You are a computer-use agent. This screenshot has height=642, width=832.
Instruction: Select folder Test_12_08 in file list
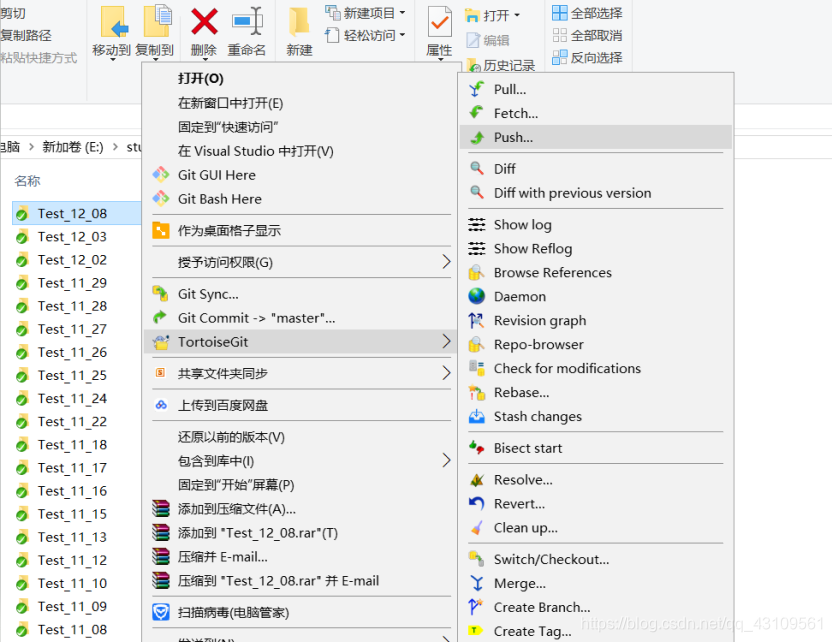pos(76,213)
